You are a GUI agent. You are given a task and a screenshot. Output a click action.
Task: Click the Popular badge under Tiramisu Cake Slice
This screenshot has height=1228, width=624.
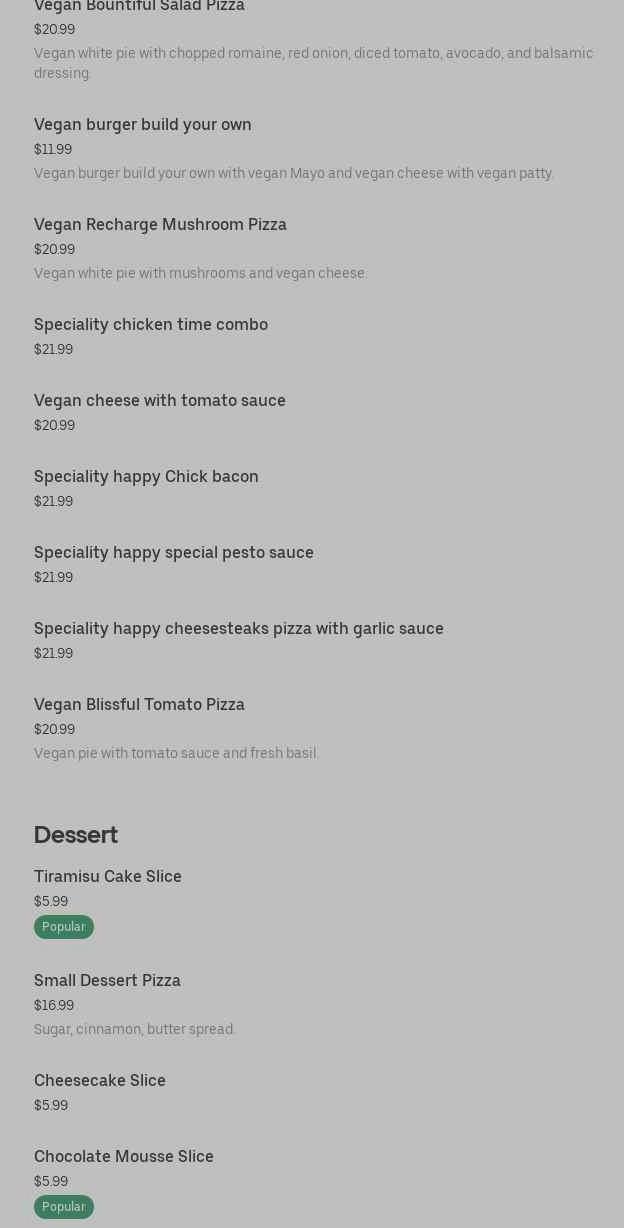pos(64,927)
